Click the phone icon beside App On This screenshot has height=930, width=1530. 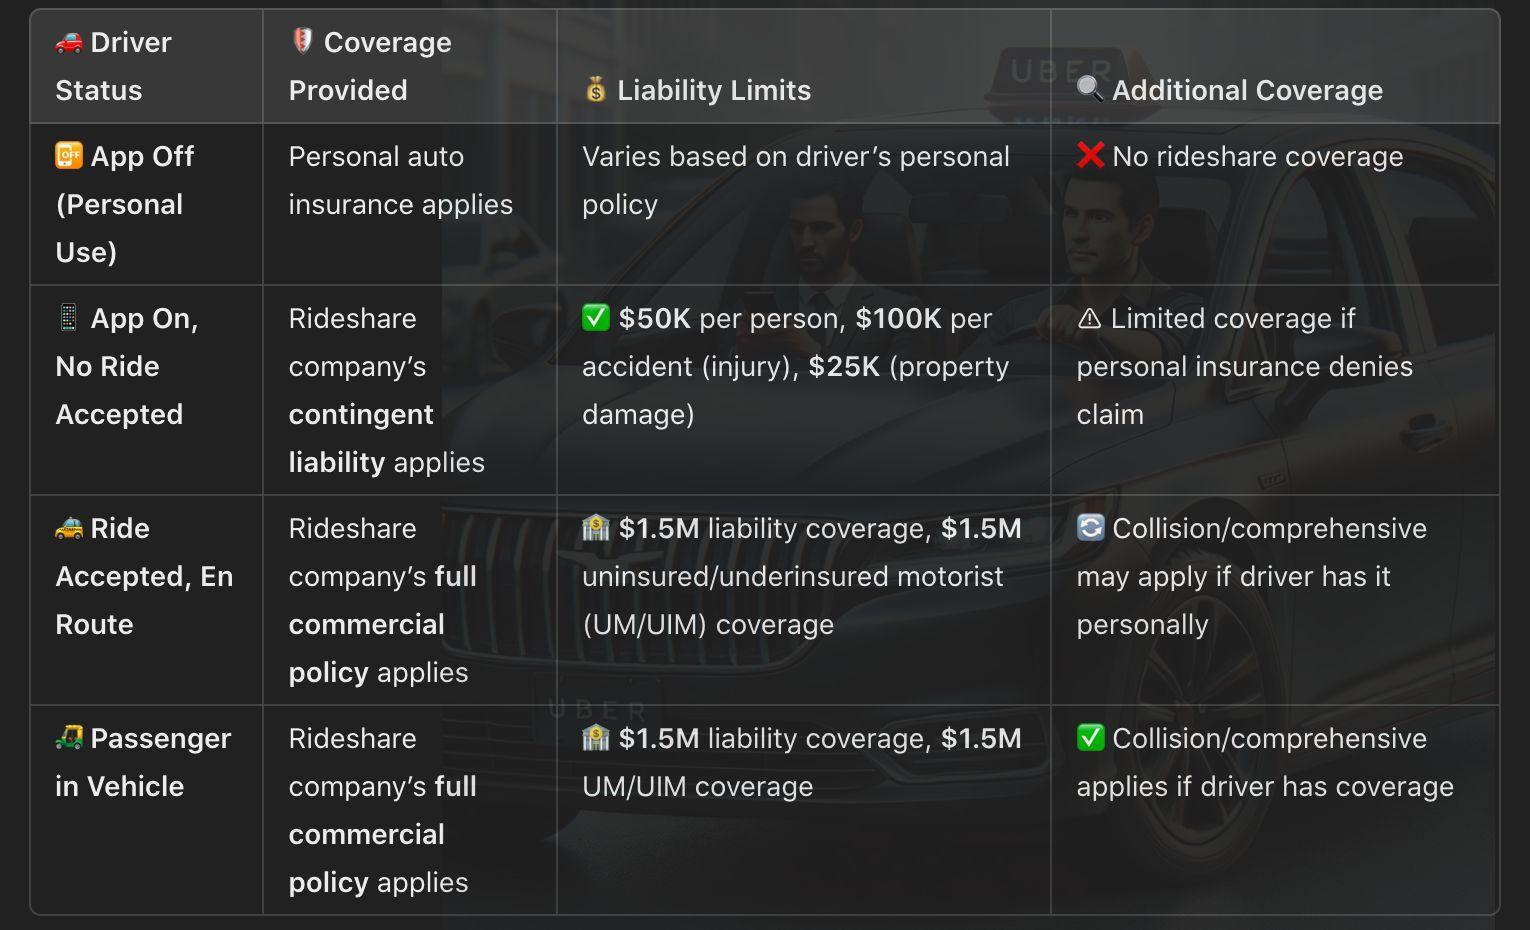(x=68, y=318)
